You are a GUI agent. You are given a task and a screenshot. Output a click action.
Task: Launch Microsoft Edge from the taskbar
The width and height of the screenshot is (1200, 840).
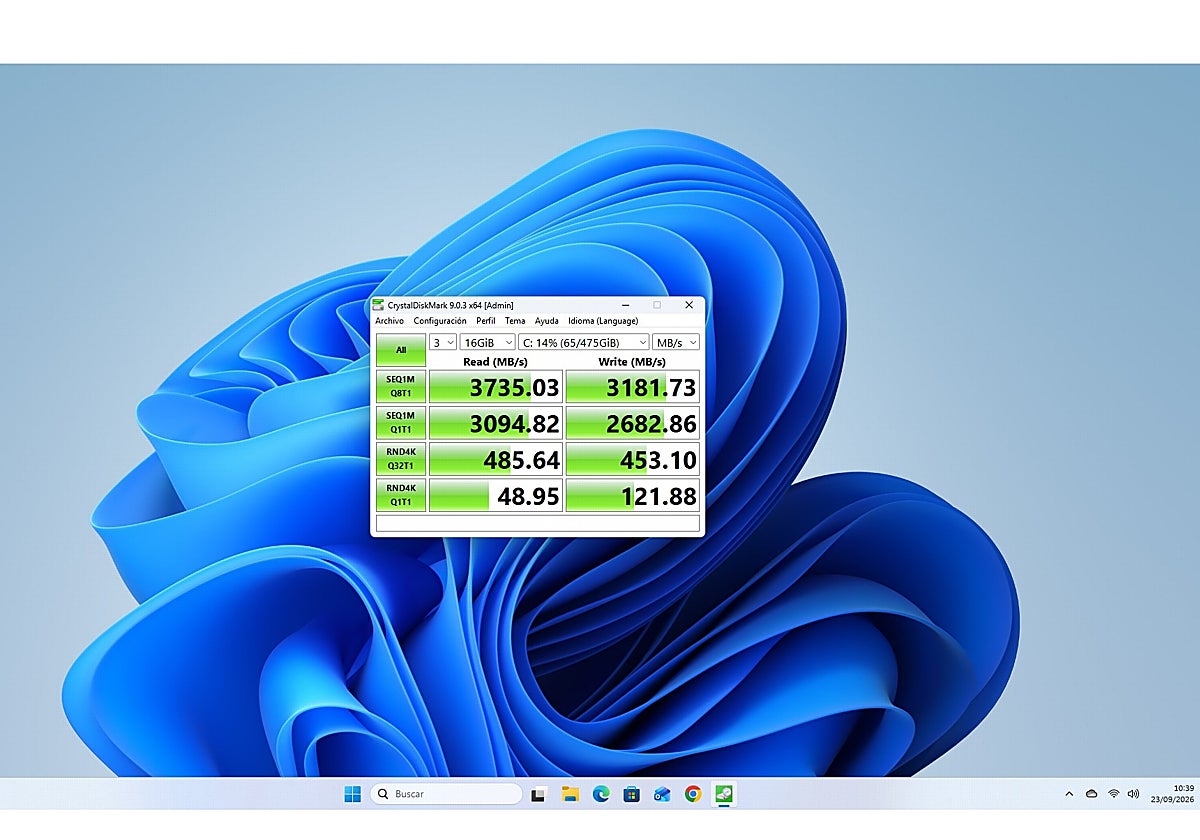click(x=601, y=794)
